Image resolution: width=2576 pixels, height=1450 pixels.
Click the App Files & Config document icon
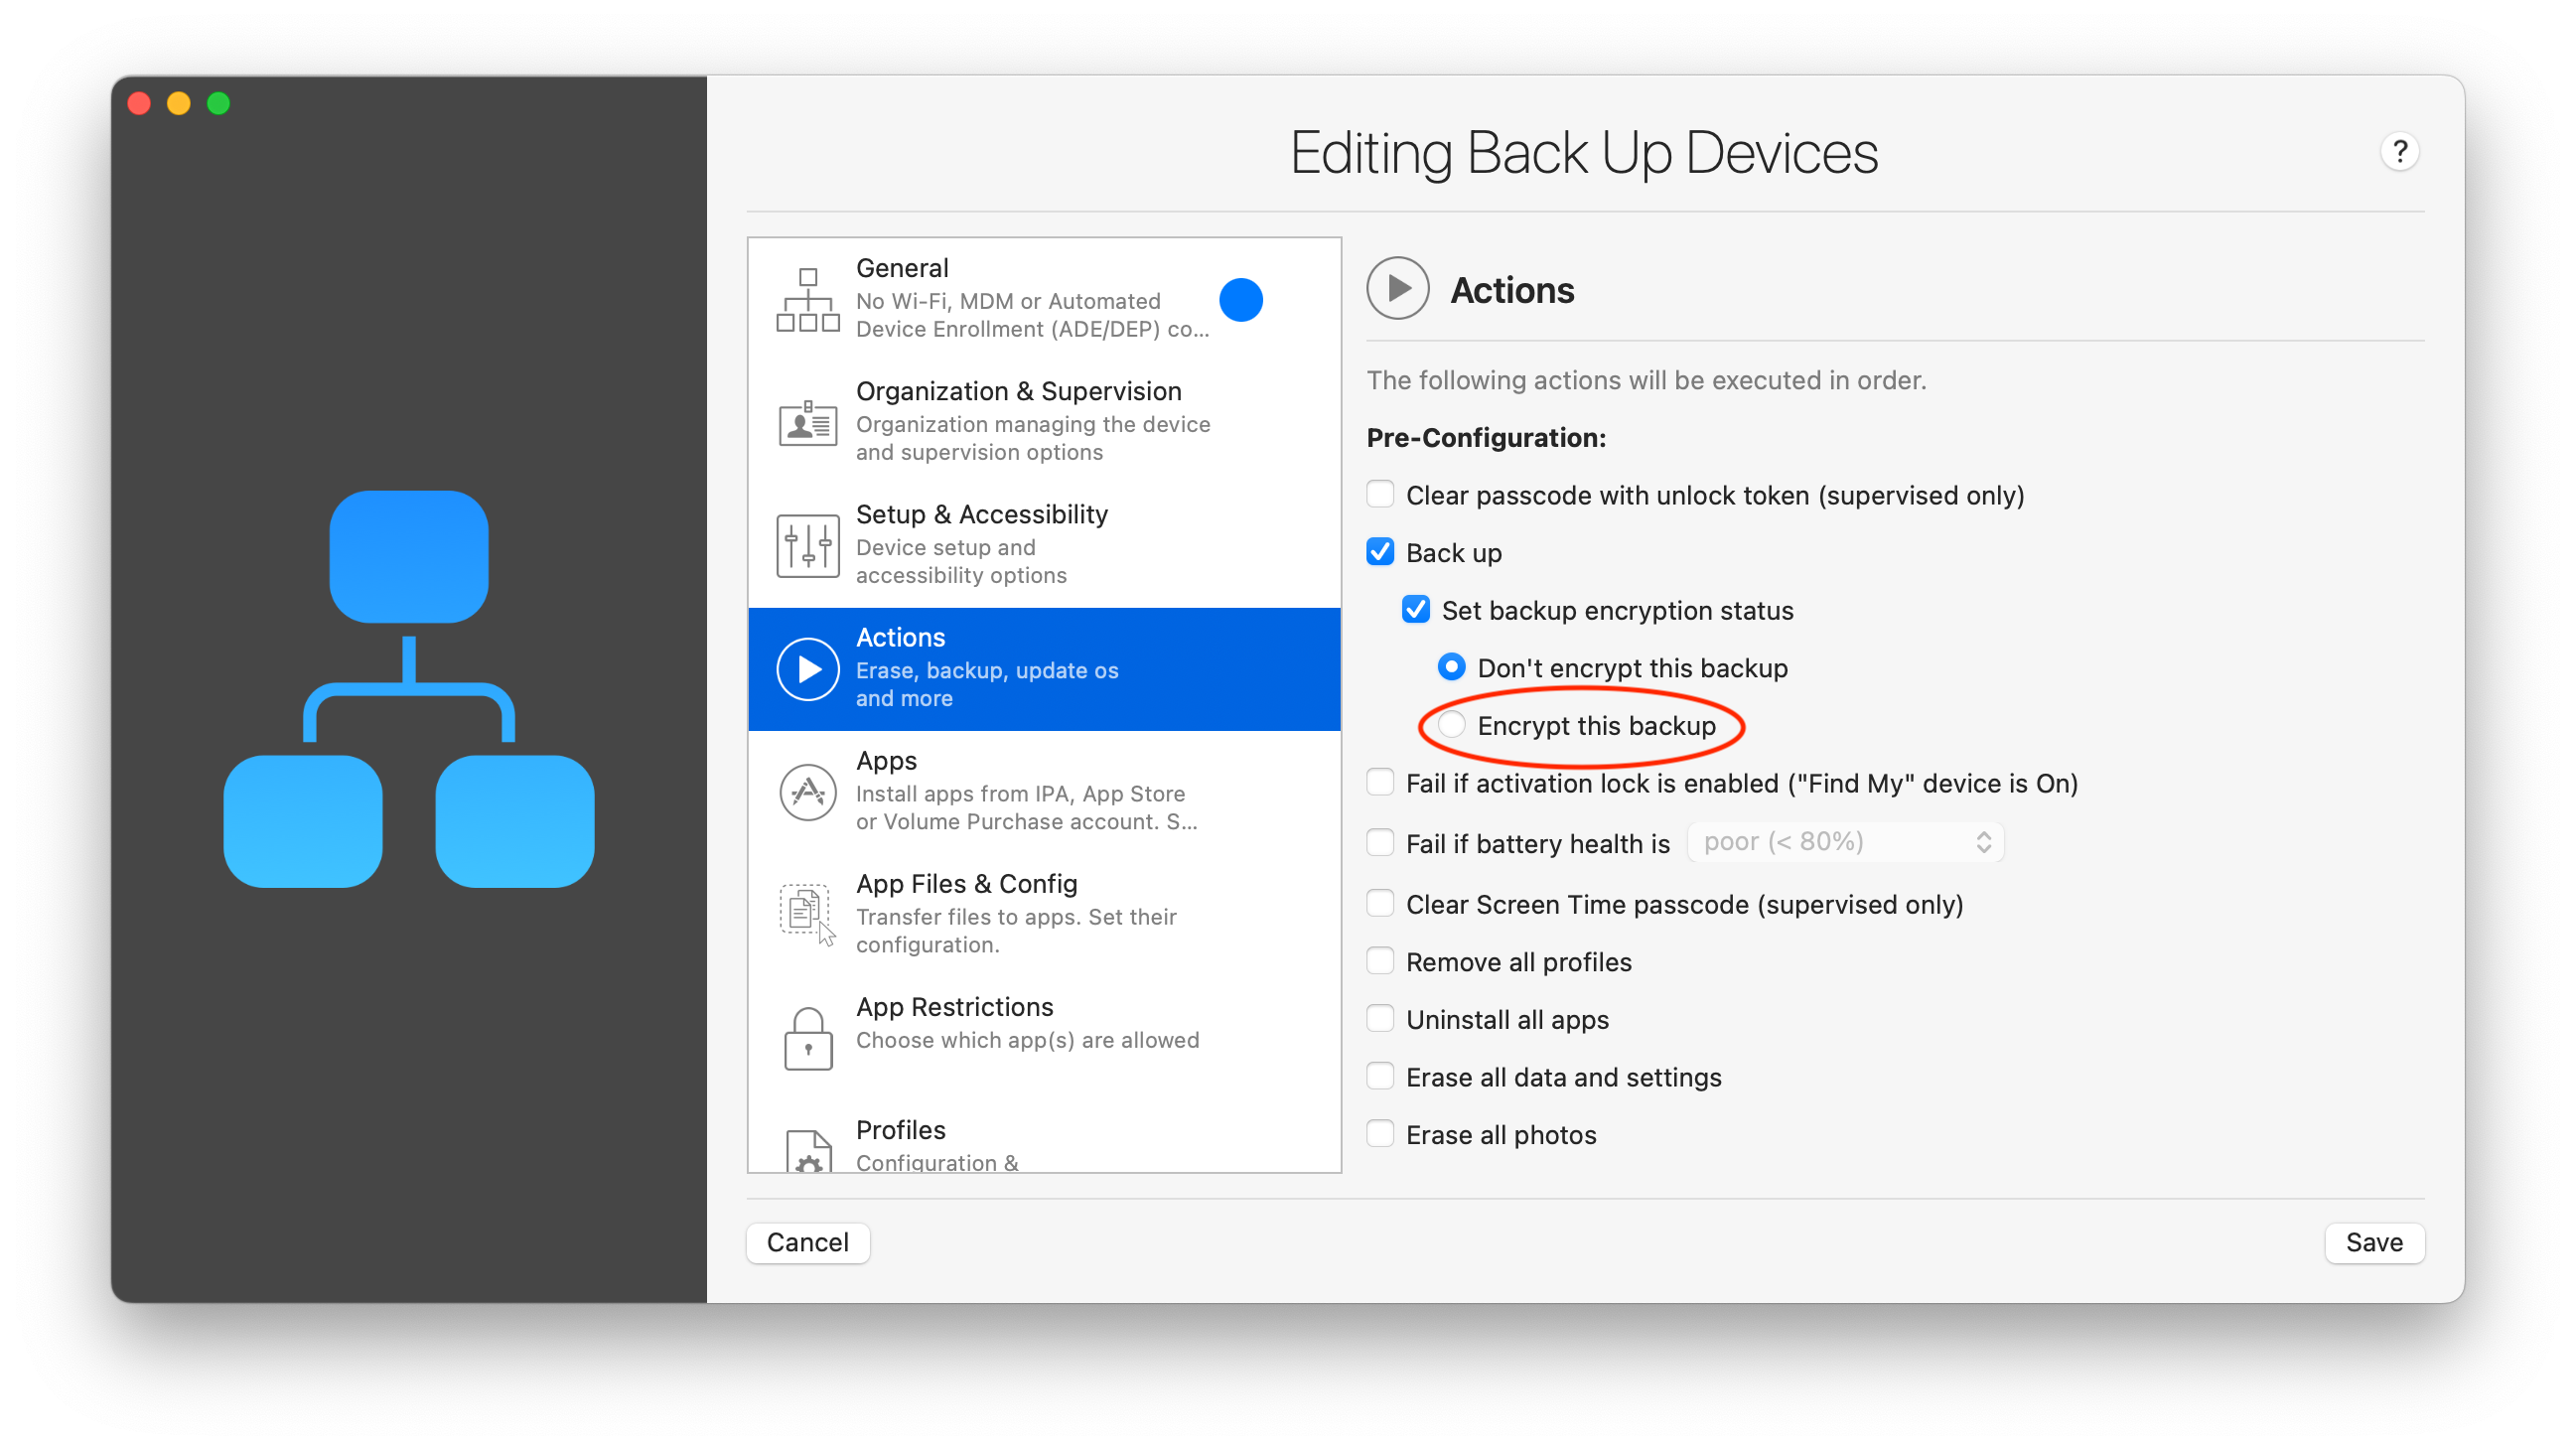[x=805, y=911]
